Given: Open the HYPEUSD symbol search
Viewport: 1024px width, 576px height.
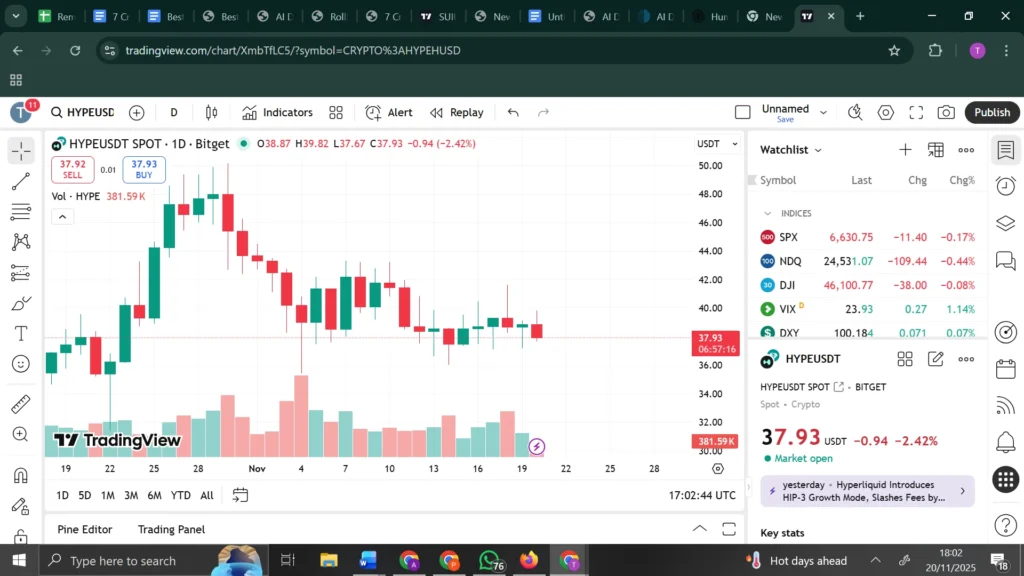Looking at the screenshot, I should tap(83, 112).
